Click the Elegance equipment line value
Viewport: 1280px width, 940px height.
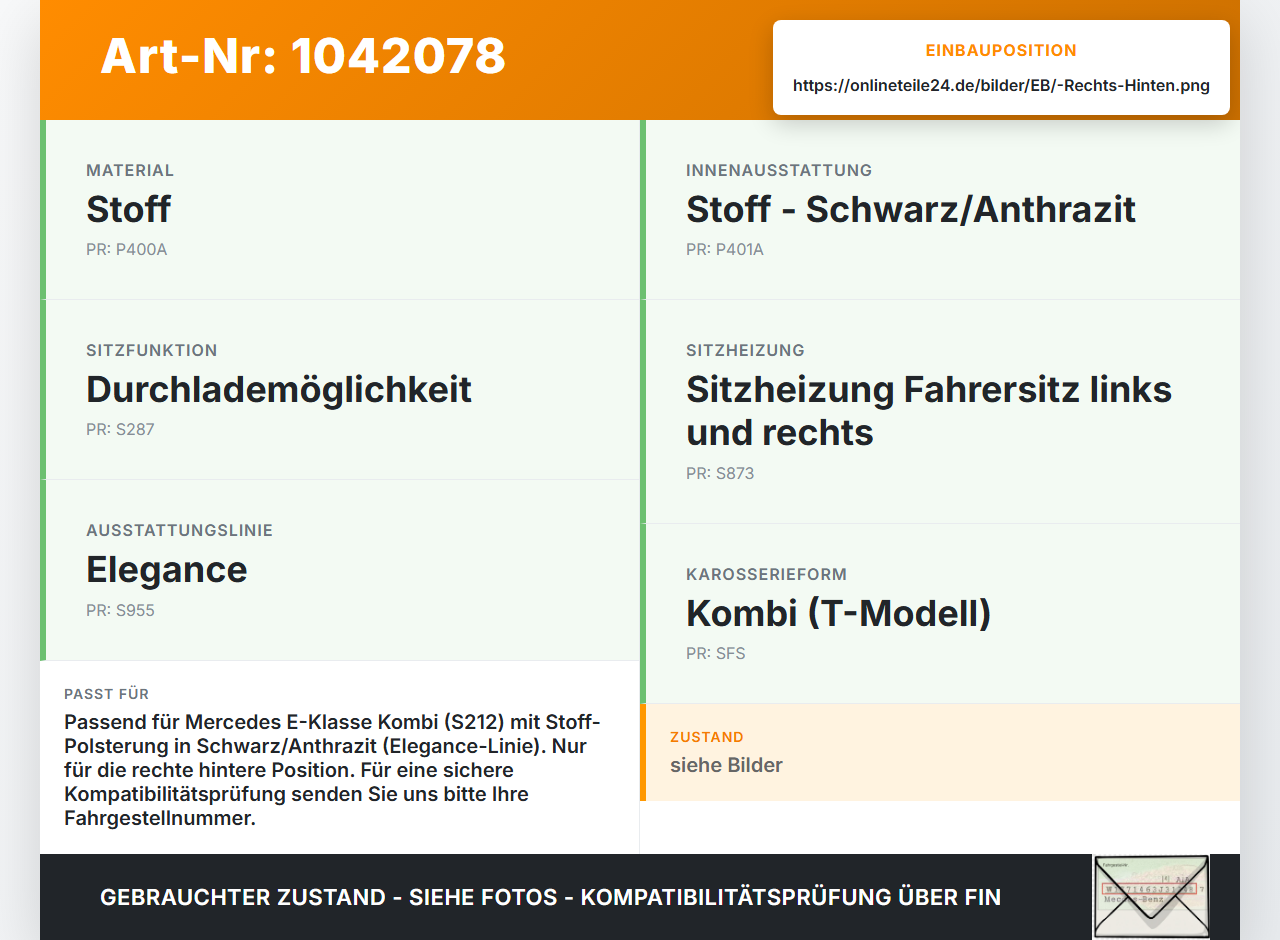pyautogui.click(x=167, y=569)
